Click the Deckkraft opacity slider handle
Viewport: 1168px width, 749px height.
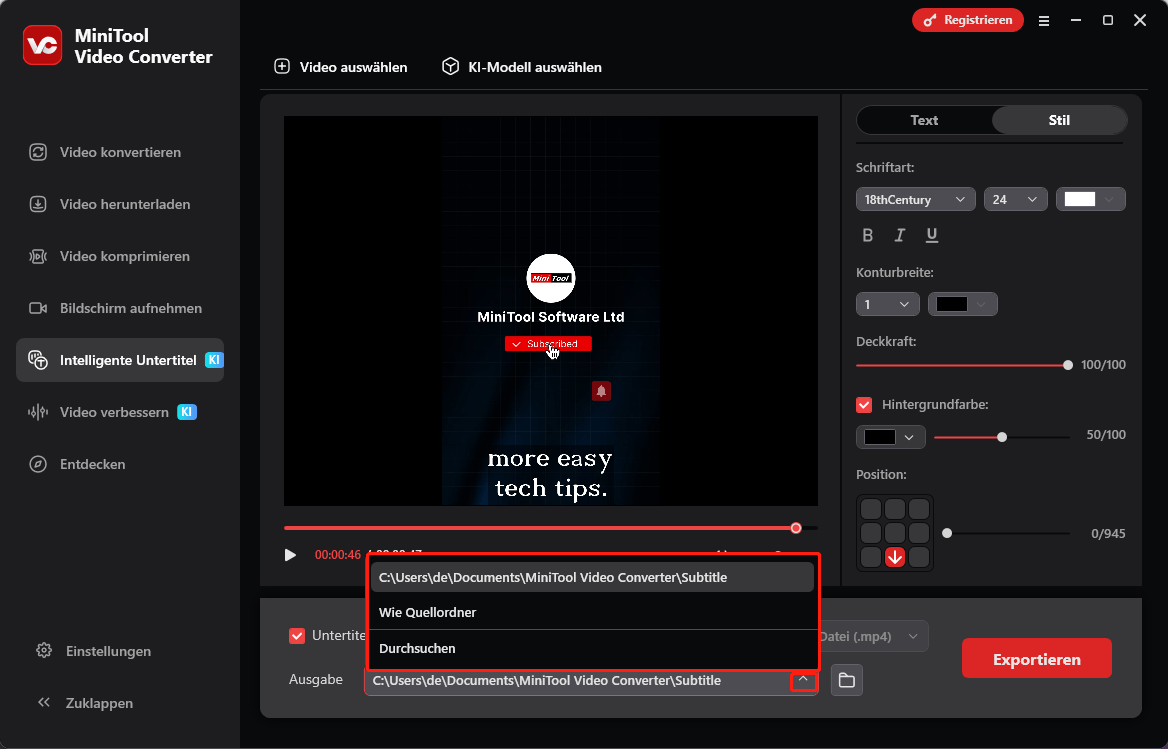1068,365
